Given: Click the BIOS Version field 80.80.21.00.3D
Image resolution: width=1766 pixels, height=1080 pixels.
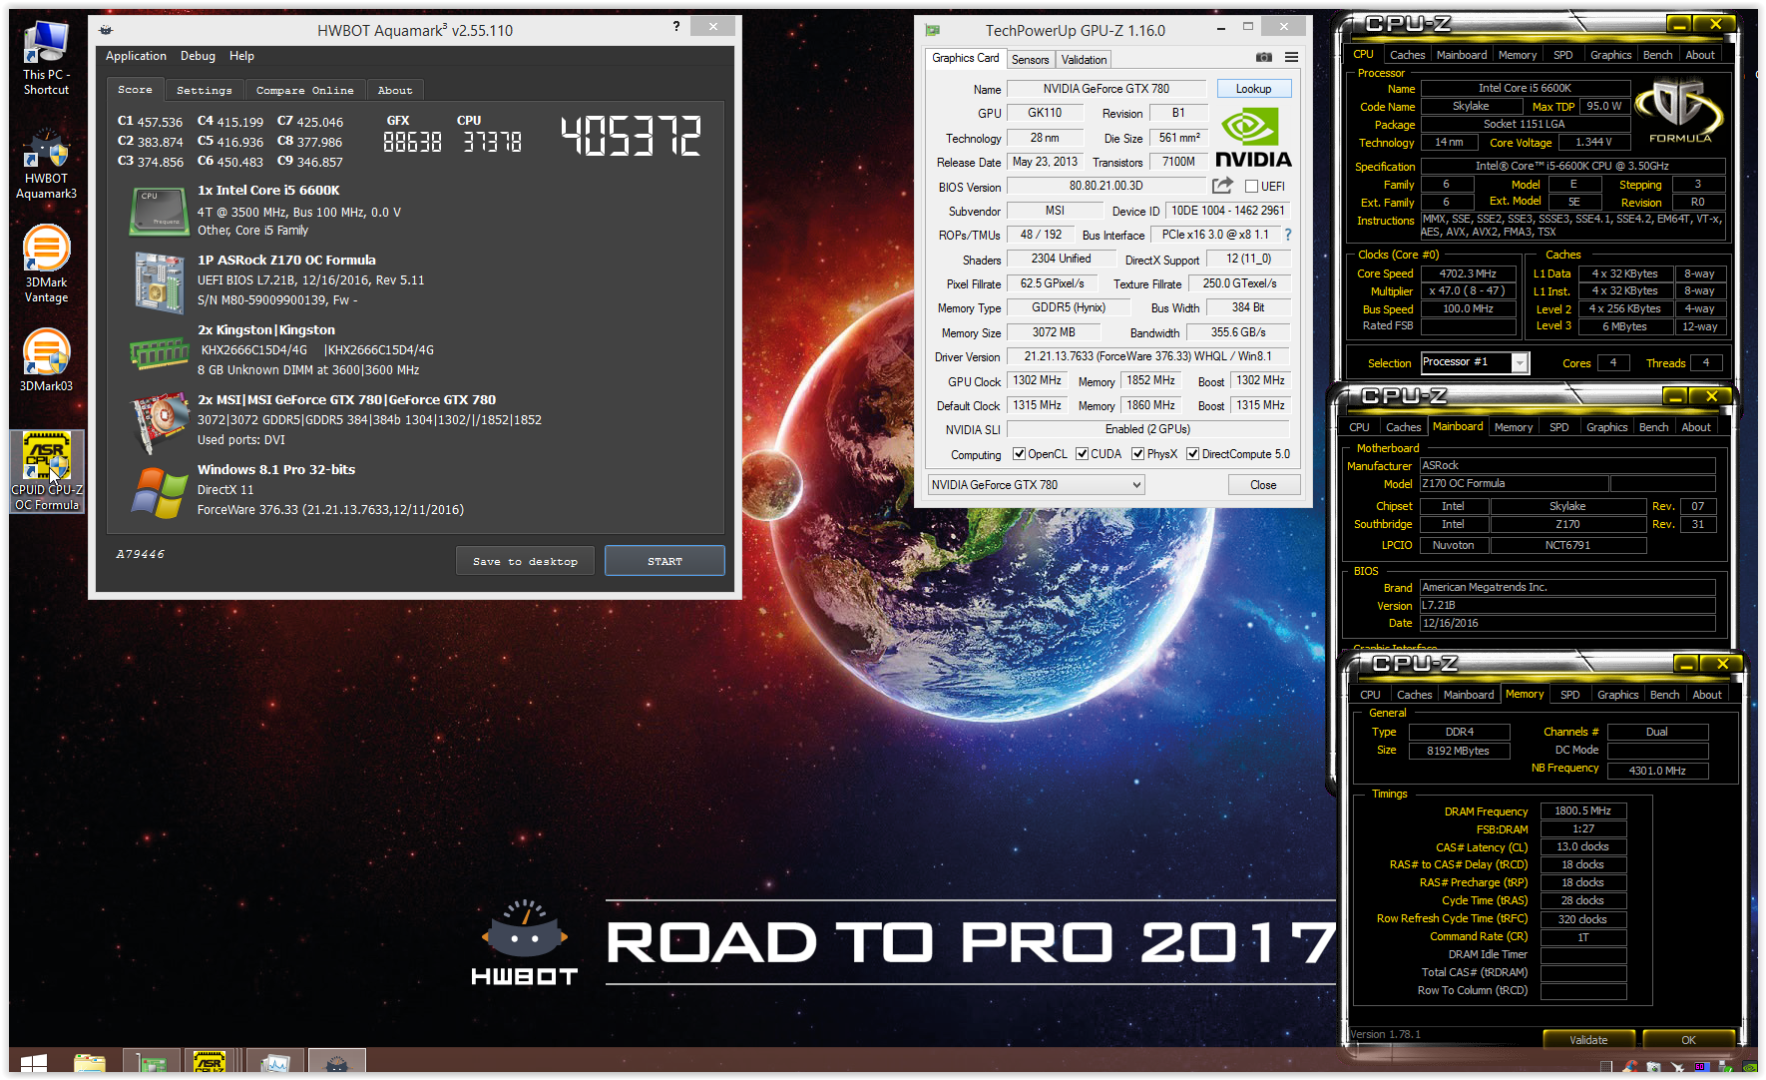Looking at the screenshot, I should point(1105,186).
